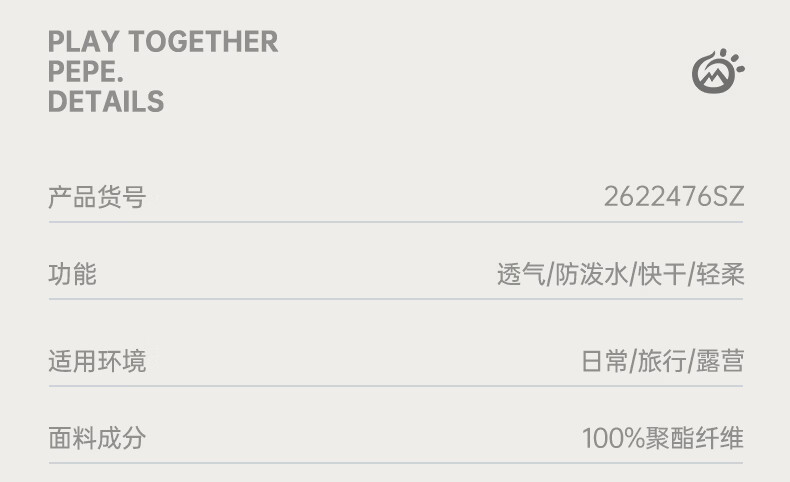
Task: Click the PEPE. heading line
Action: tap(93, 72)
